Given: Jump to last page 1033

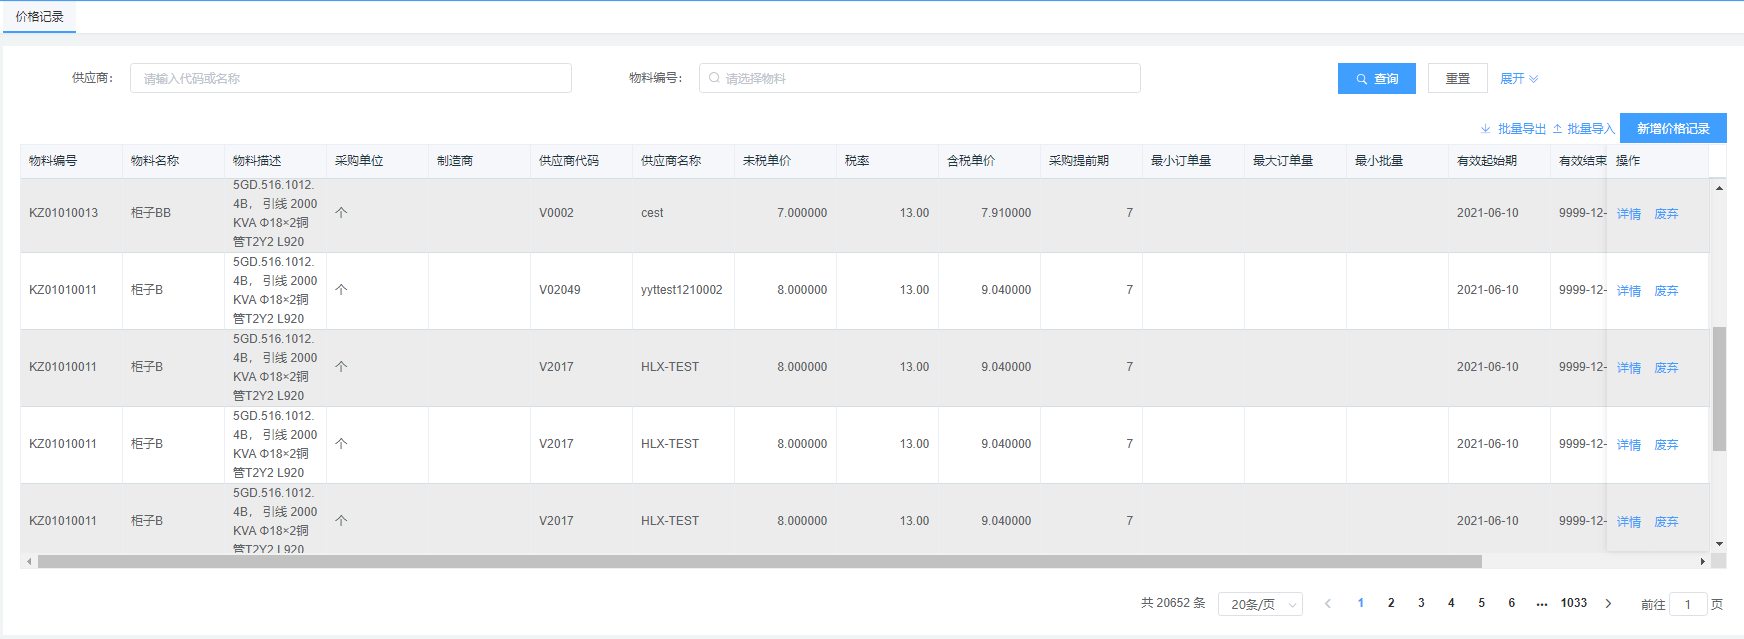Looking at the screenshot, I should tap(1574, 603).
